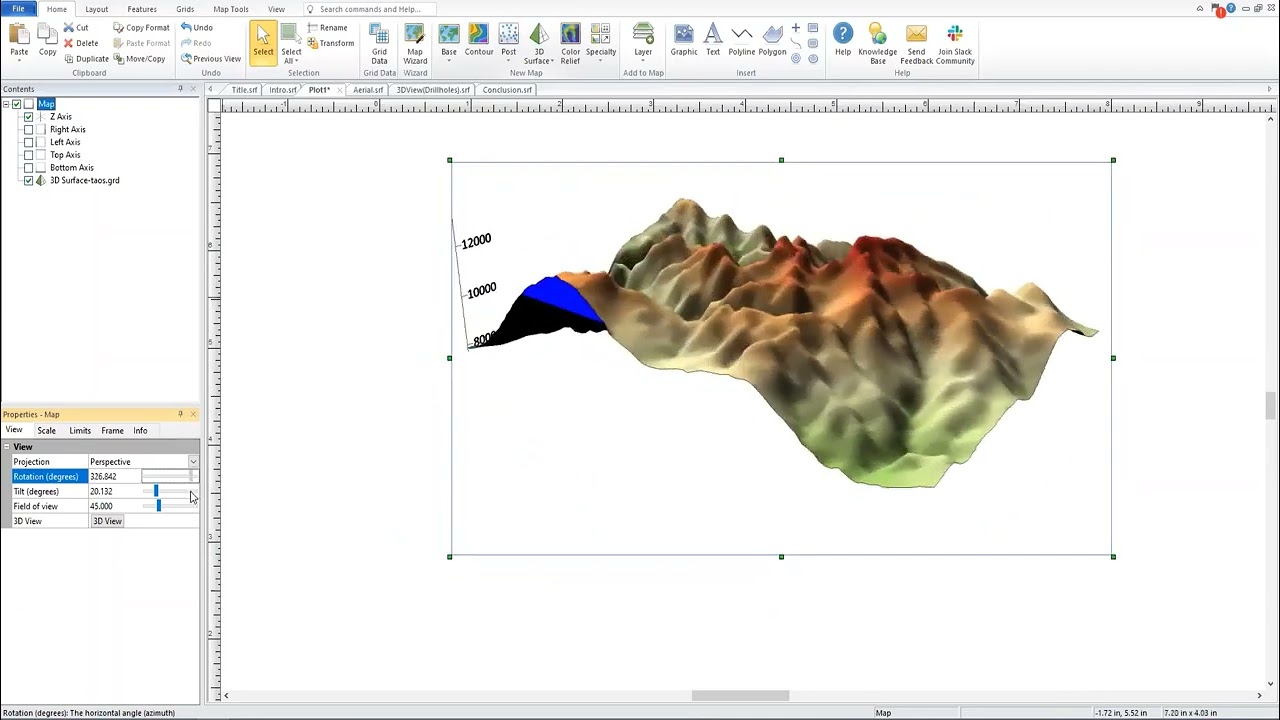Activate the Select arrow tool

263,43
